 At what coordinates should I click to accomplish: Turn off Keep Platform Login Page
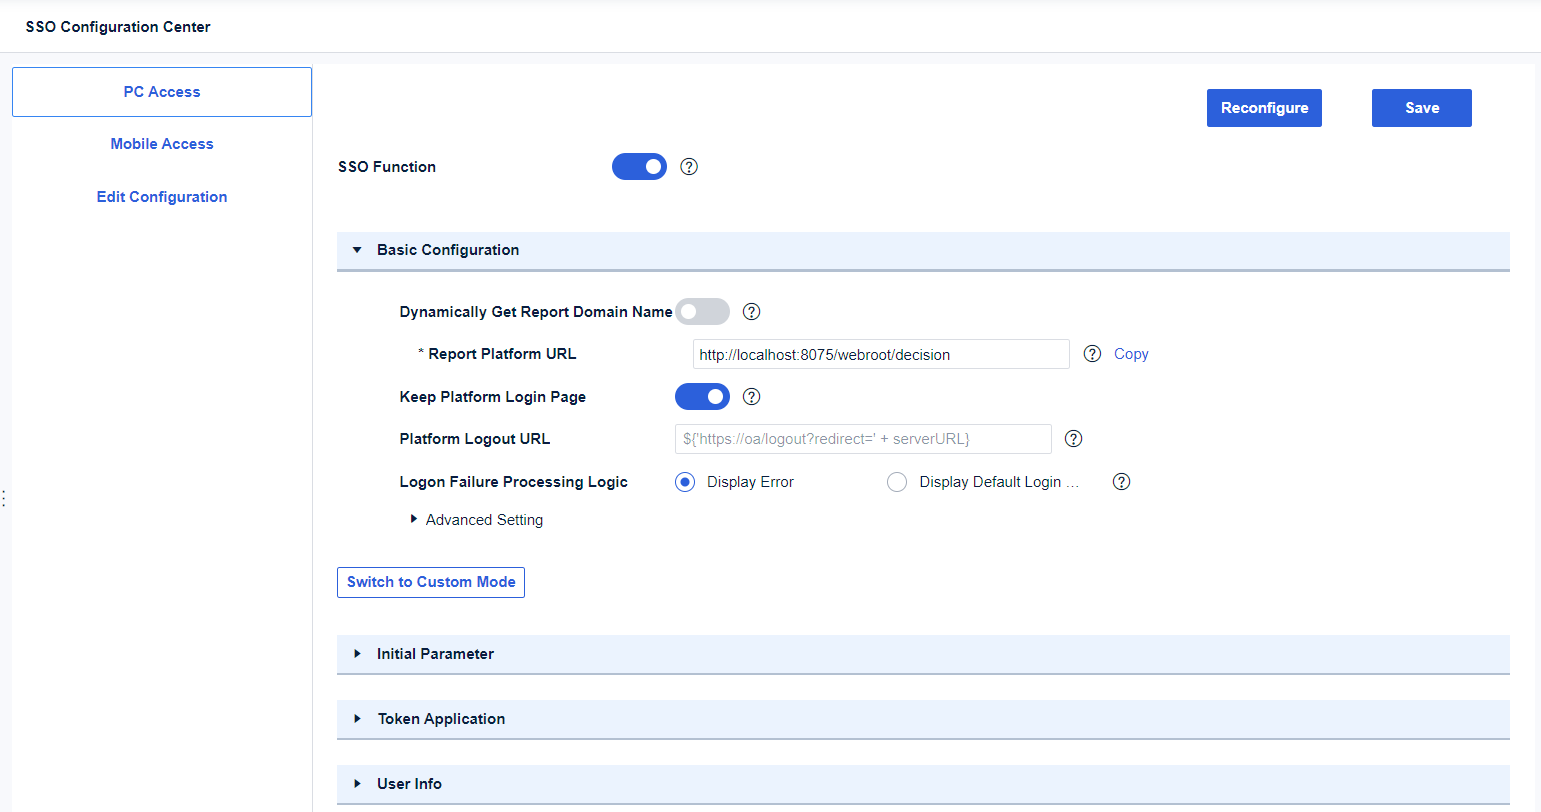pyautogui.click(x=702, y=397)
